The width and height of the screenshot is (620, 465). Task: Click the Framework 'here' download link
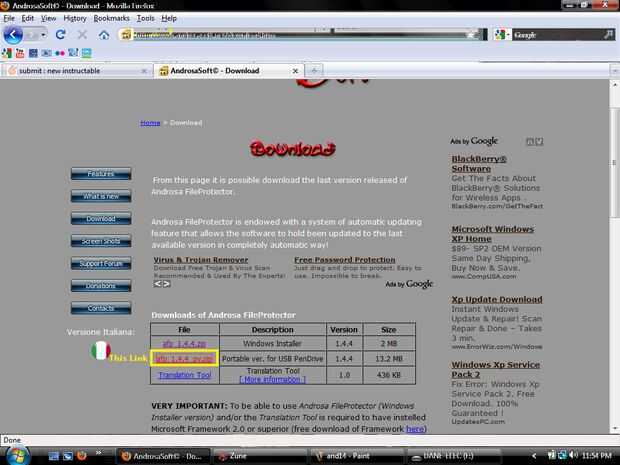click(x=415, y=429)
